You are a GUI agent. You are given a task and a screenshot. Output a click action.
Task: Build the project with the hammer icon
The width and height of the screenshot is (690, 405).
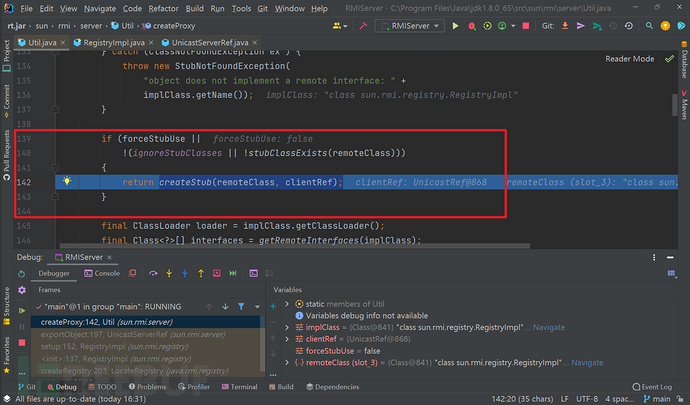tap(363, 26)
